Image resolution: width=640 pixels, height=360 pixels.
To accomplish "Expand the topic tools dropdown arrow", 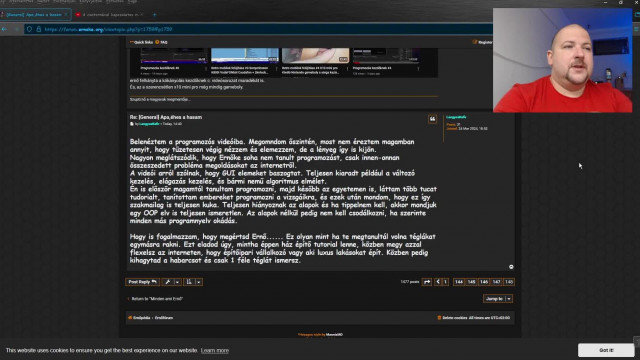I will (x=178, y=282).
